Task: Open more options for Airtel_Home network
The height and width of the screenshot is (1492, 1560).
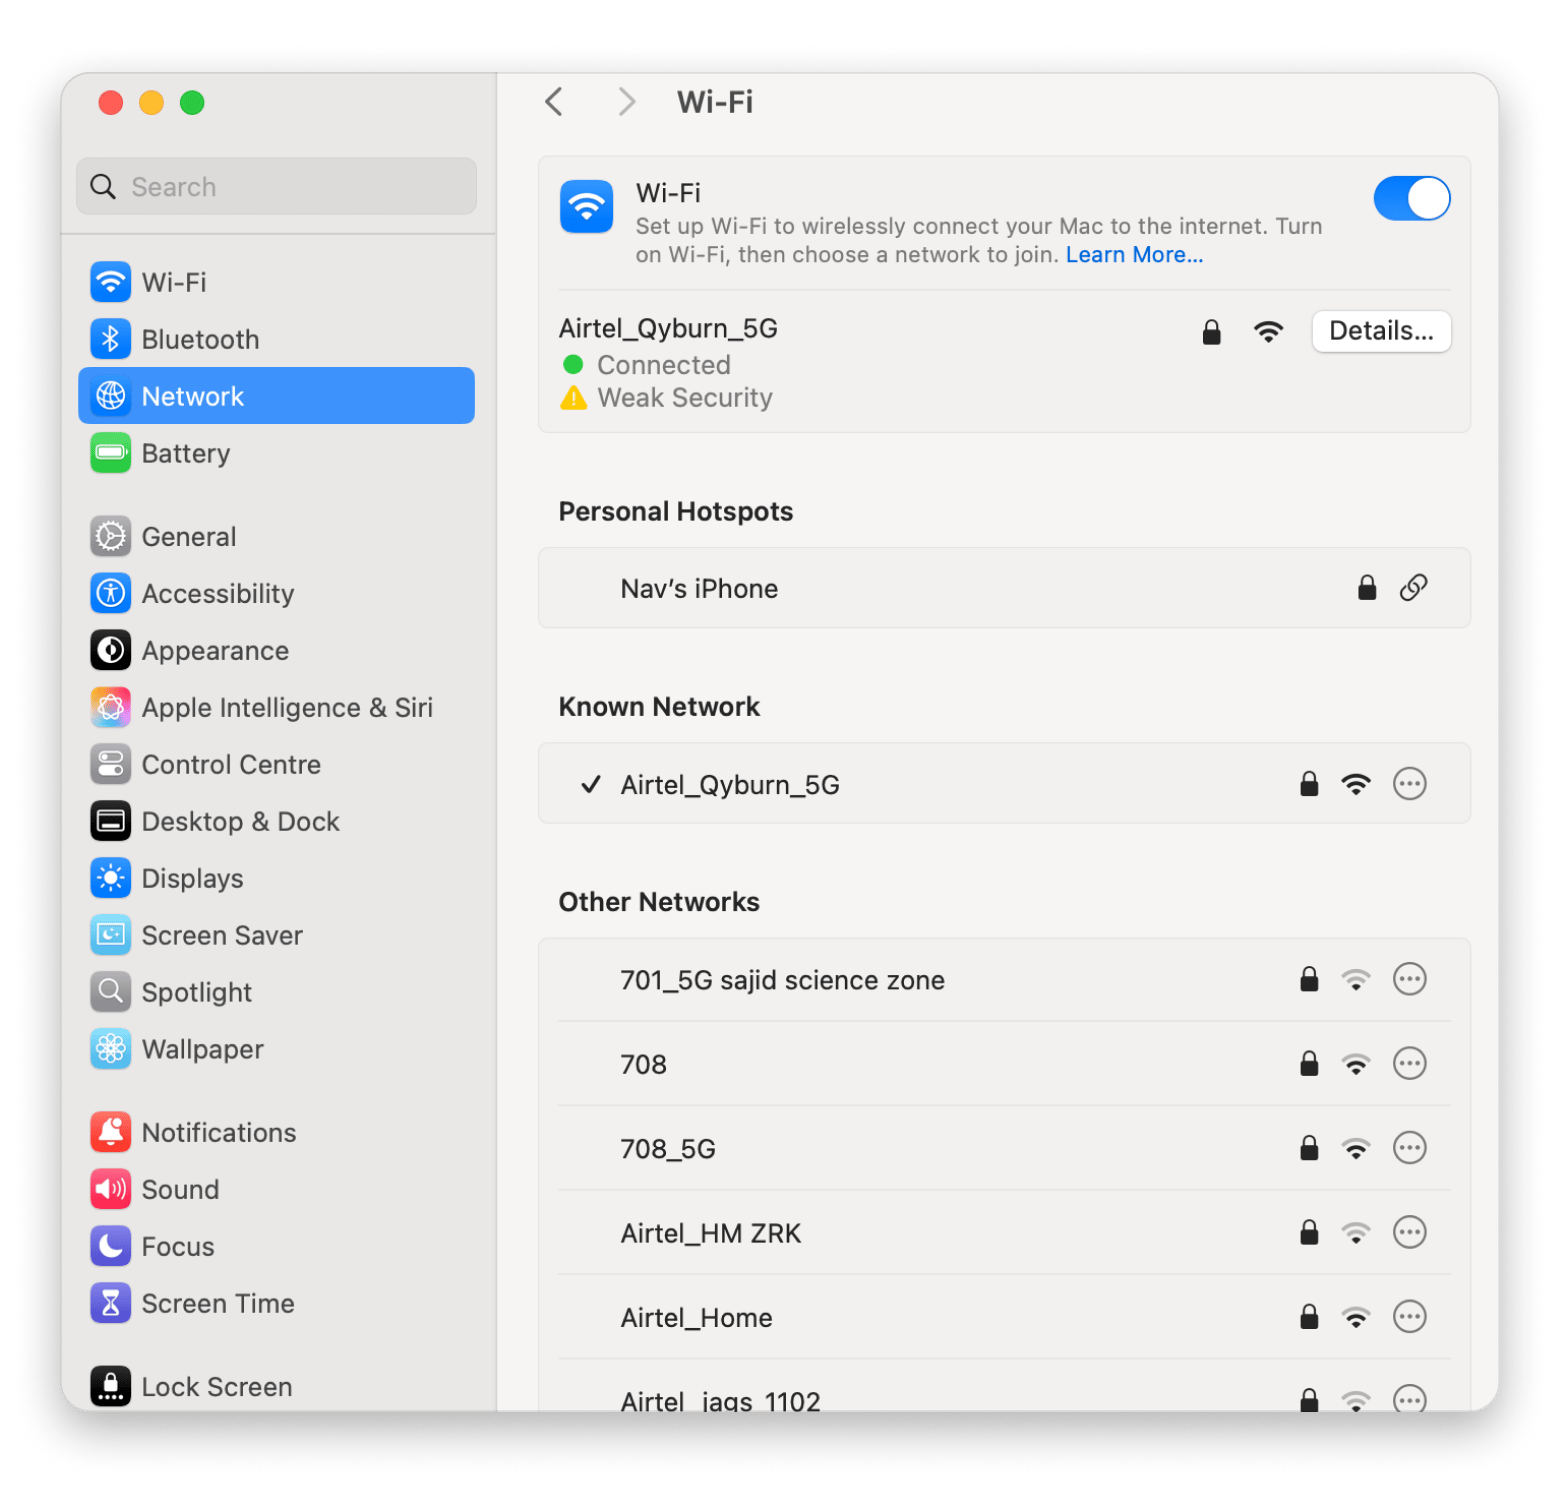Action: [x=1409, y=1317]
